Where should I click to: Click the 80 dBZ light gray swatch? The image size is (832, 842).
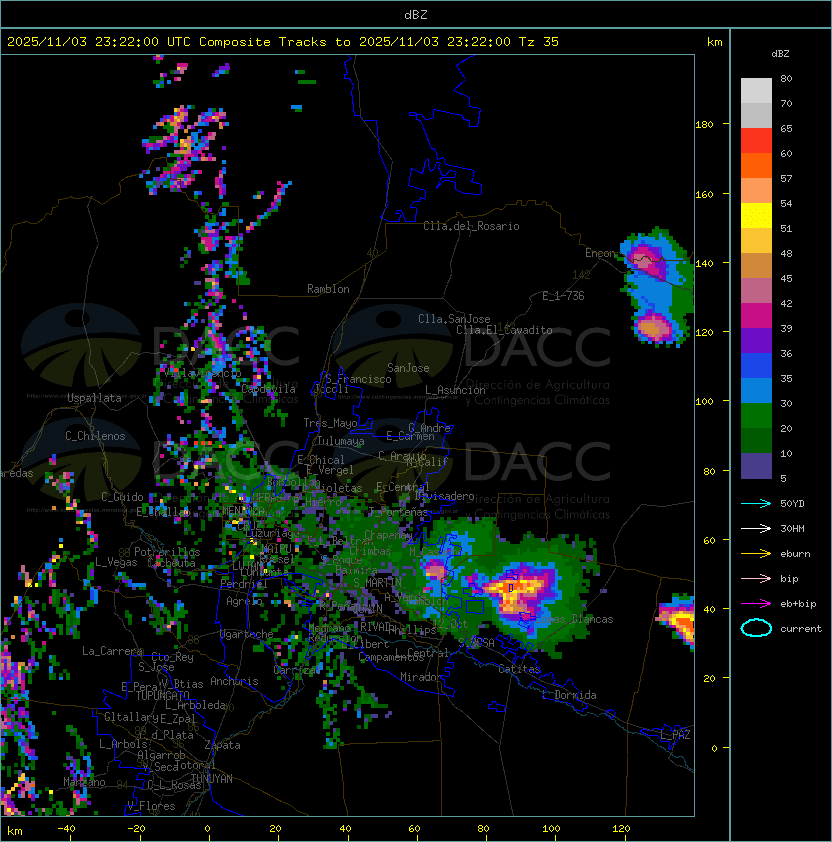coord(756,91)
